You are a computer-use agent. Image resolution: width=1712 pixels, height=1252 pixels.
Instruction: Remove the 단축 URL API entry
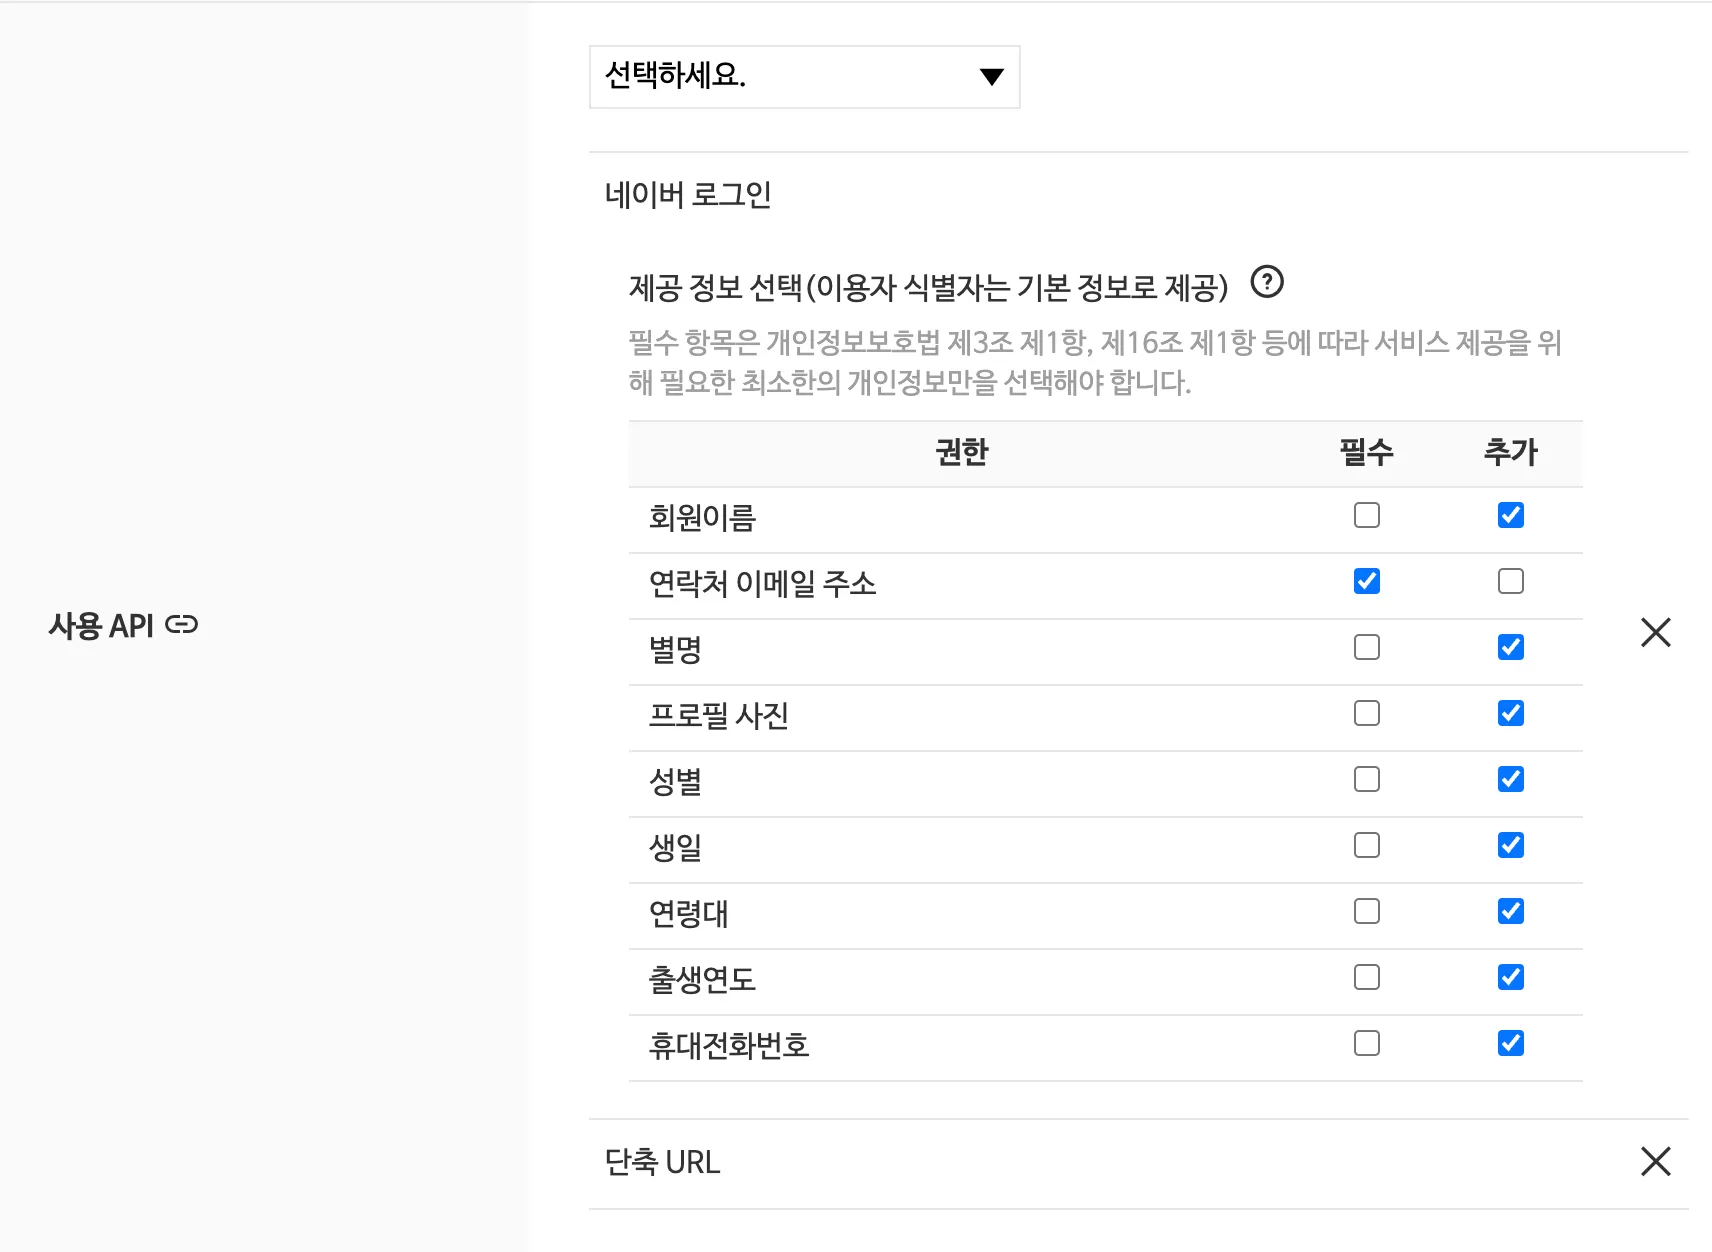[1655, 1161]
